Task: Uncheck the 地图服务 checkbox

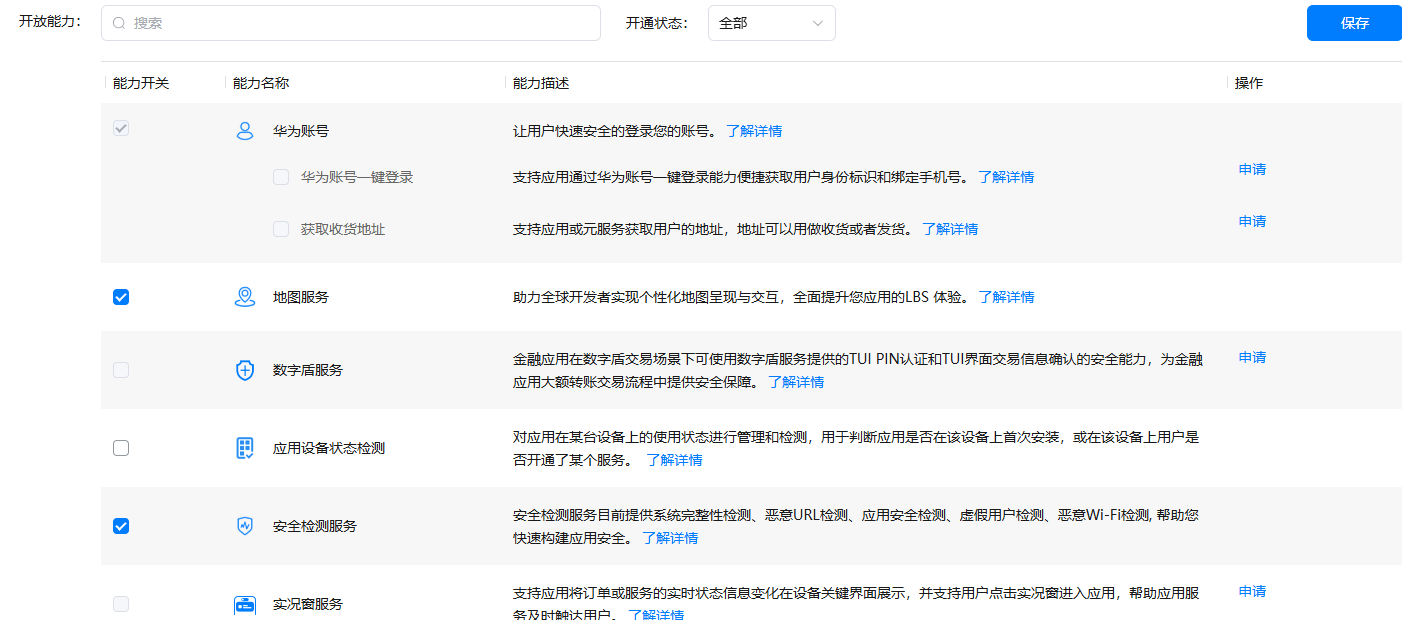Action: [x=121, y=297]
